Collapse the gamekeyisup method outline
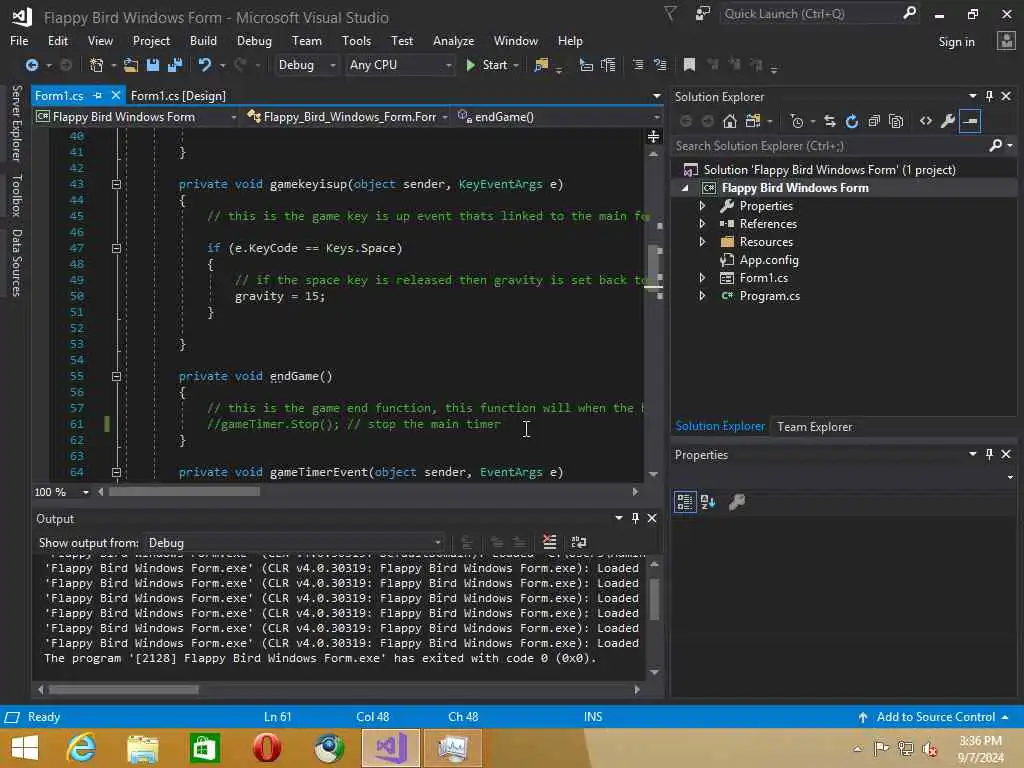 pos(116,184)
